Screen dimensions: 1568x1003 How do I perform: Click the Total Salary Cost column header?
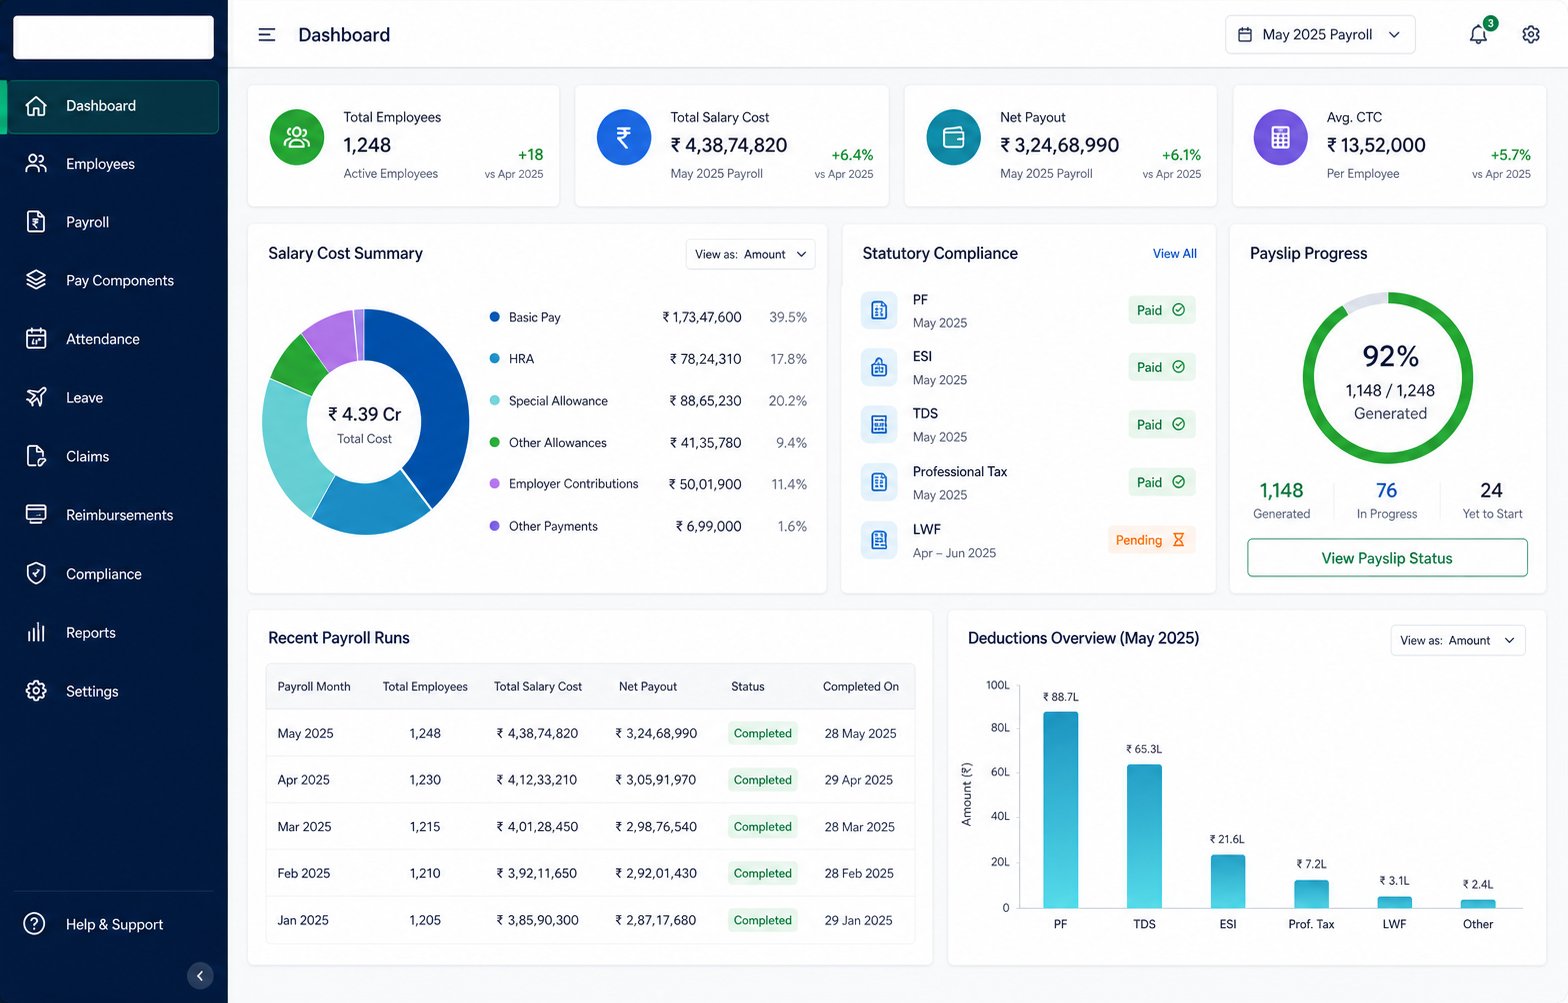point(538,687)
